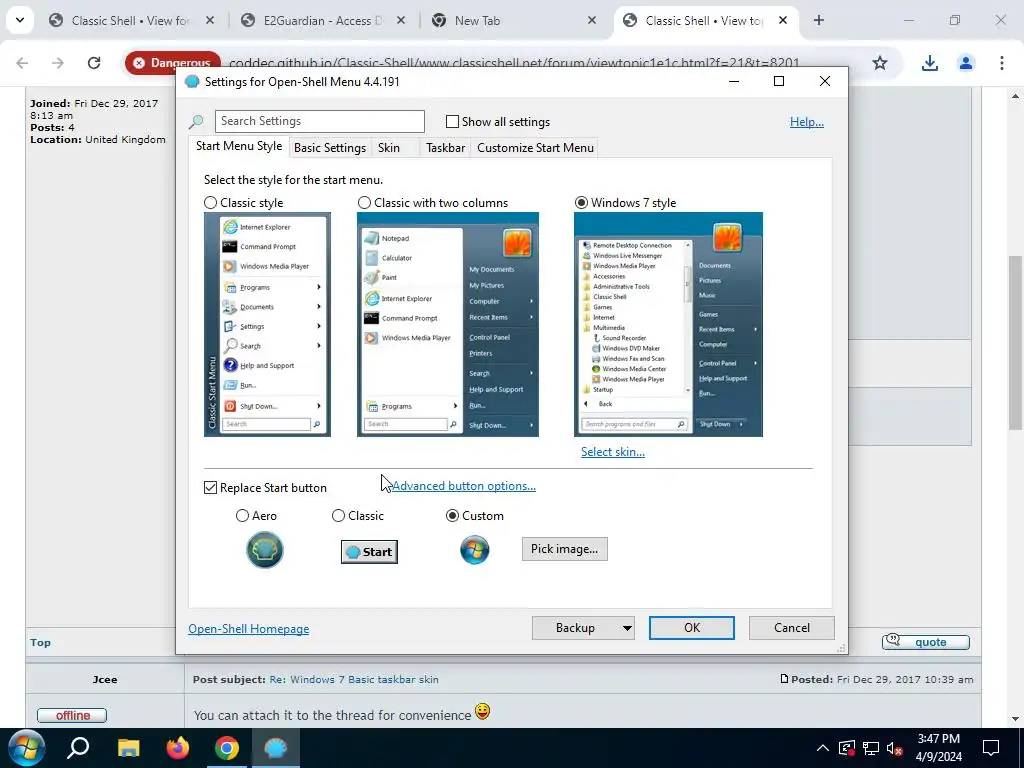Open the Select skin... link
The height and width of the screenshot is (768, 1024).
613,452
